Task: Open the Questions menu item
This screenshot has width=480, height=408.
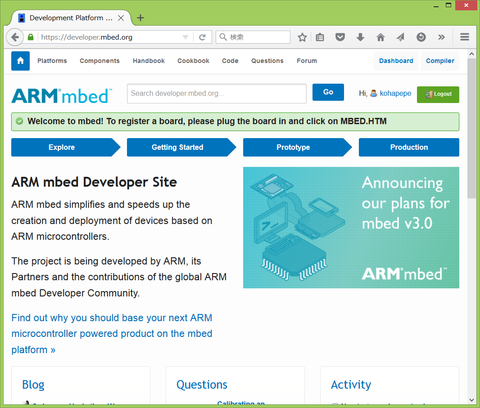Action: coord(267,61)
